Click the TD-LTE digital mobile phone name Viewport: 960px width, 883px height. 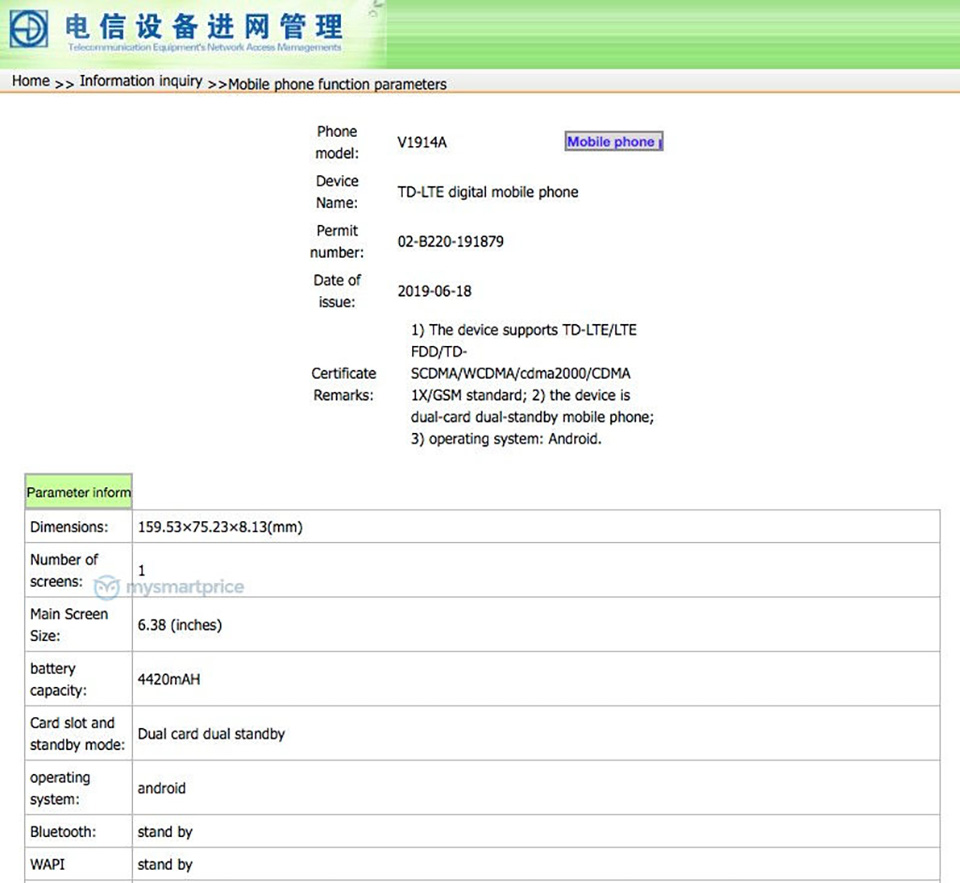(488, 192)
